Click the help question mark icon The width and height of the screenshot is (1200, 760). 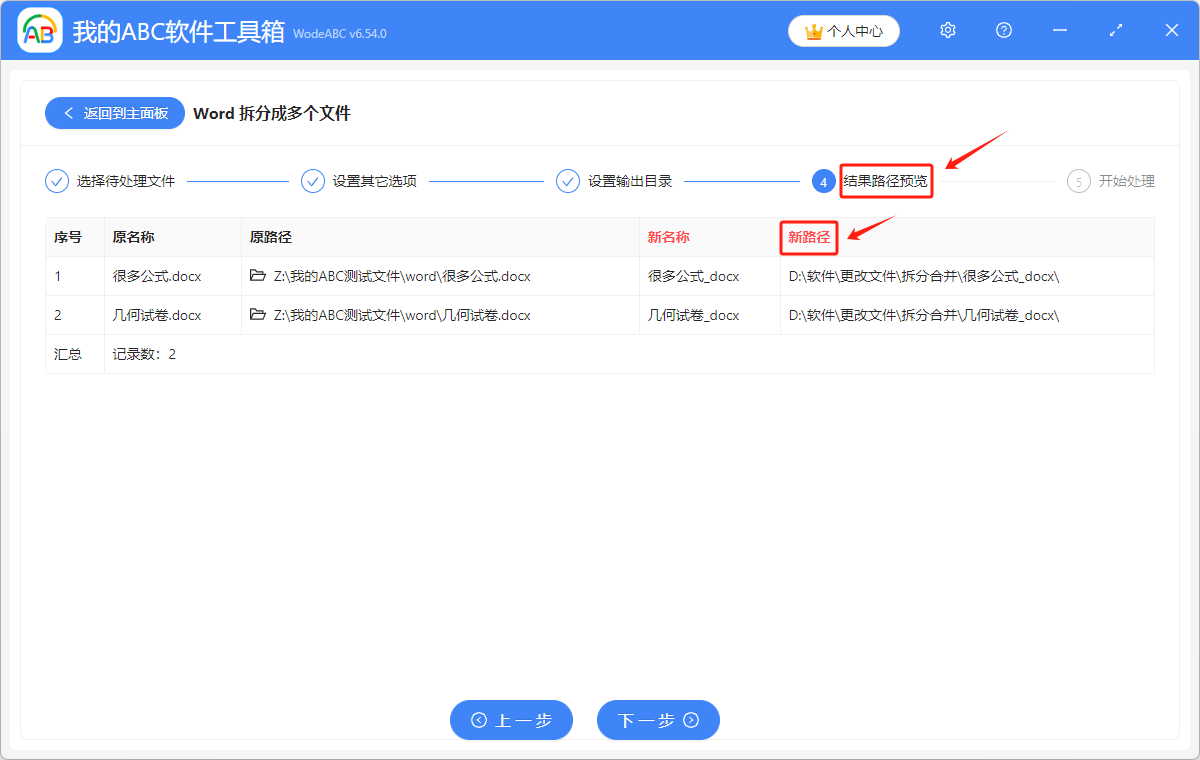(x=1003, y=30)
